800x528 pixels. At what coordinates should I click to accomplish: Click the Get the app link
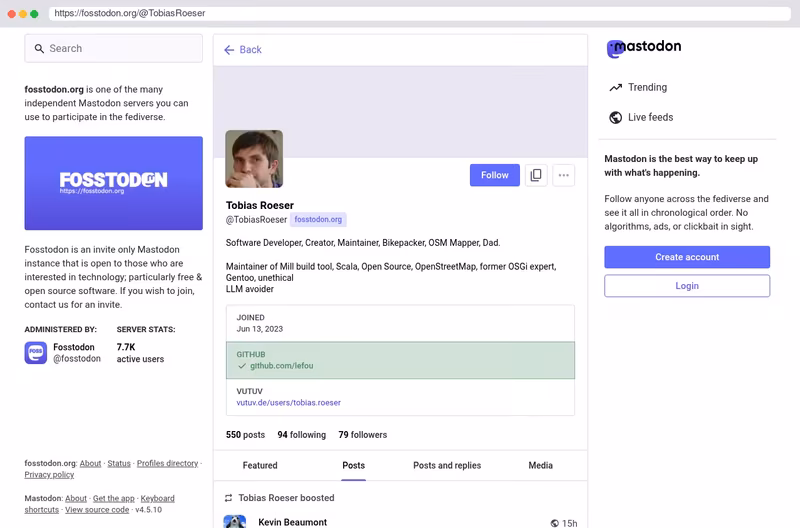(114, 498)
